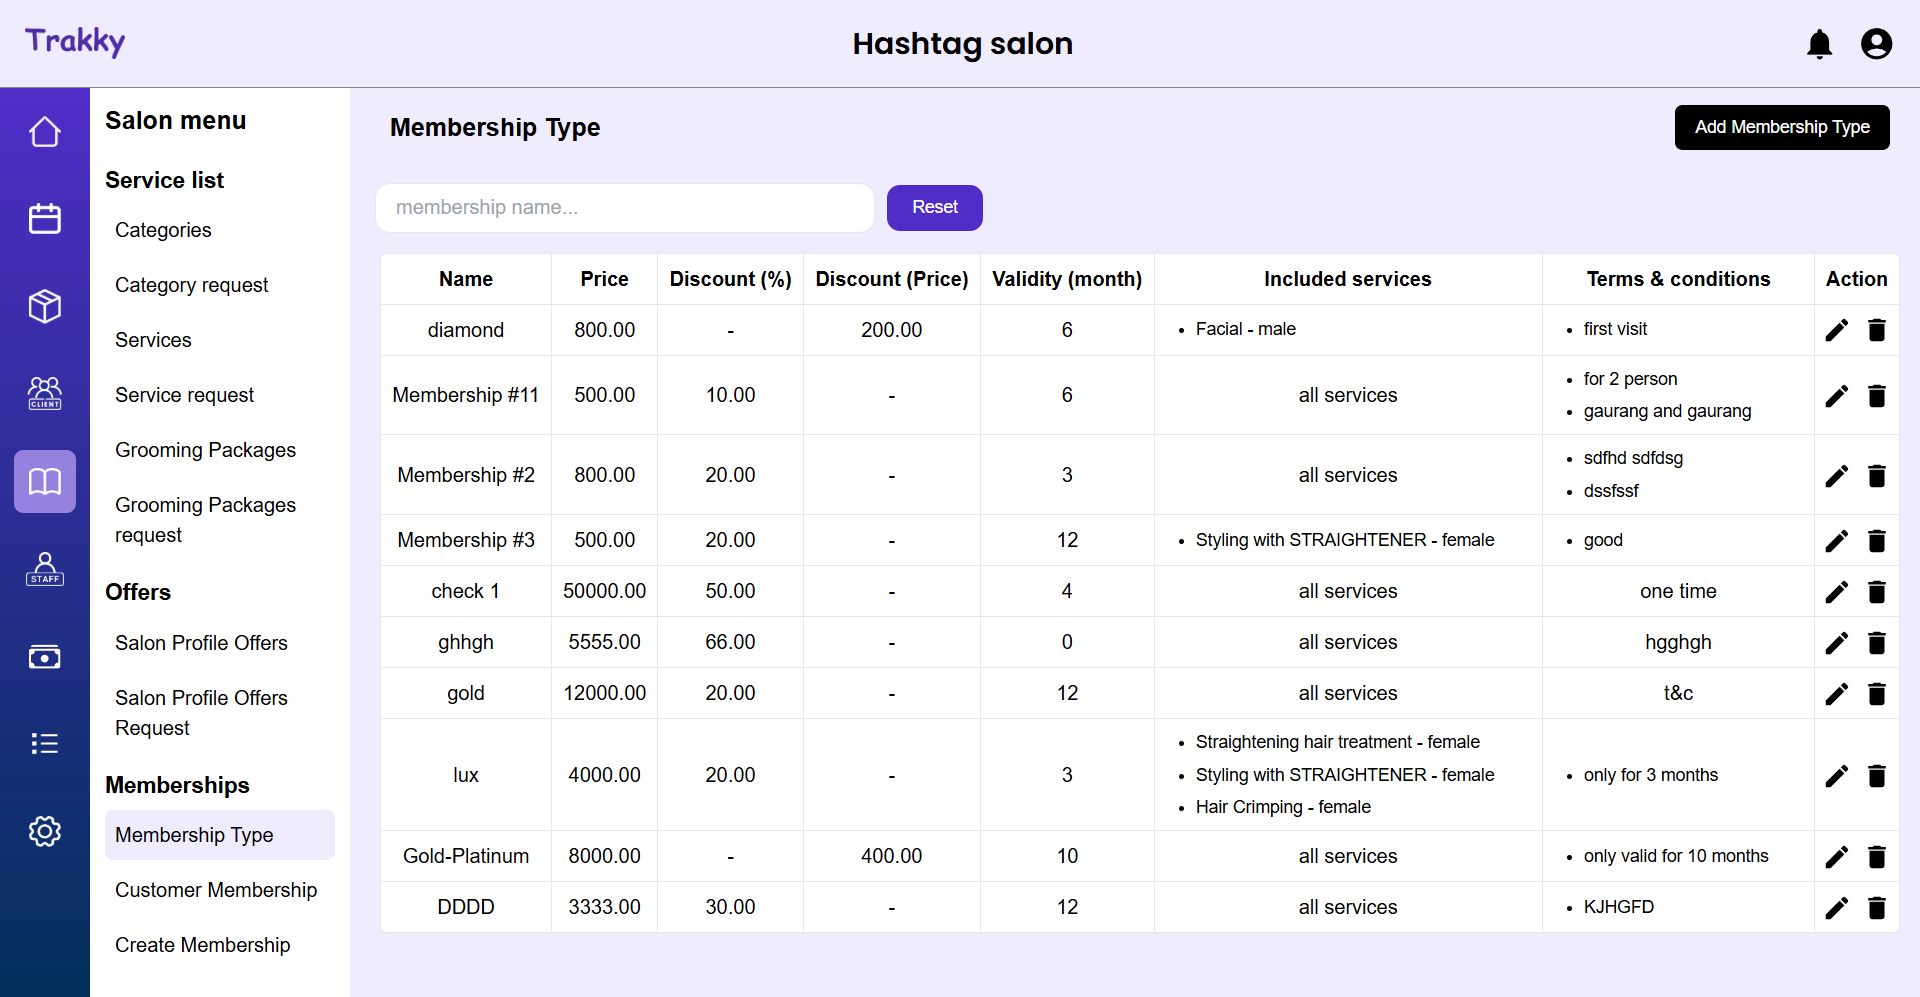Screen dimensions: 1920x997
Task: Open Customer Membership menu item
Action: coord(216,890)
